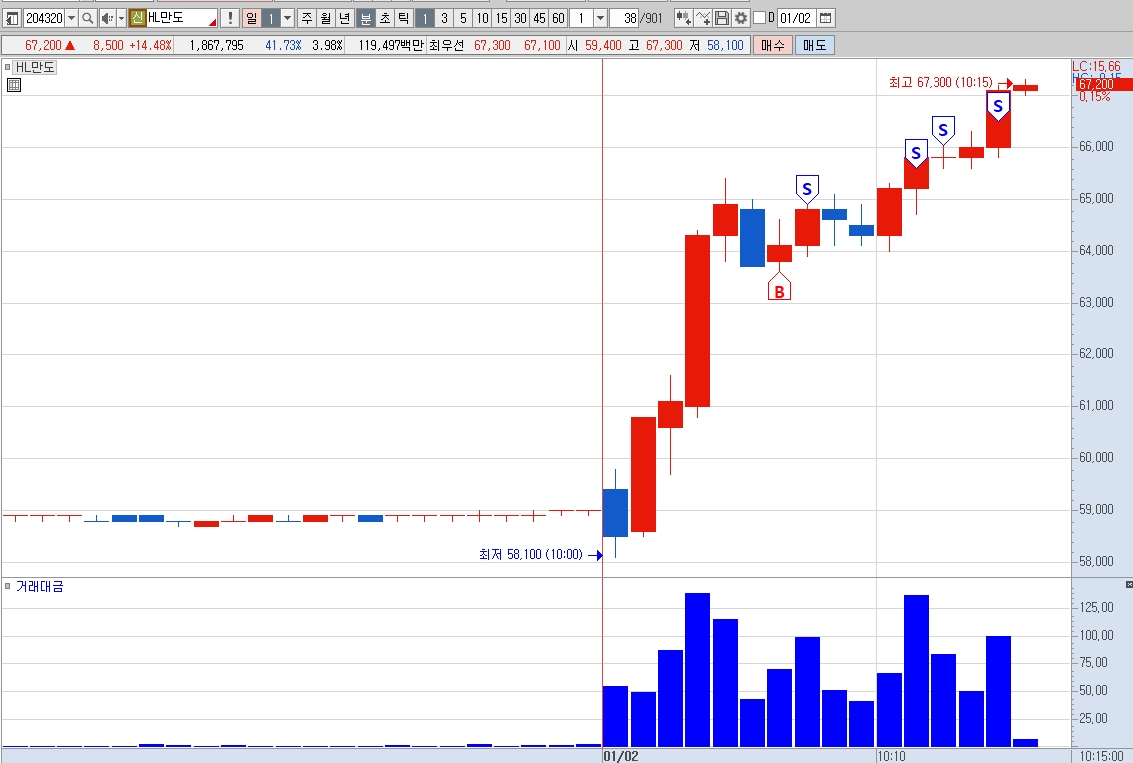
Task: Open the daily period count dropdown arrow
Action: (288, 18)
